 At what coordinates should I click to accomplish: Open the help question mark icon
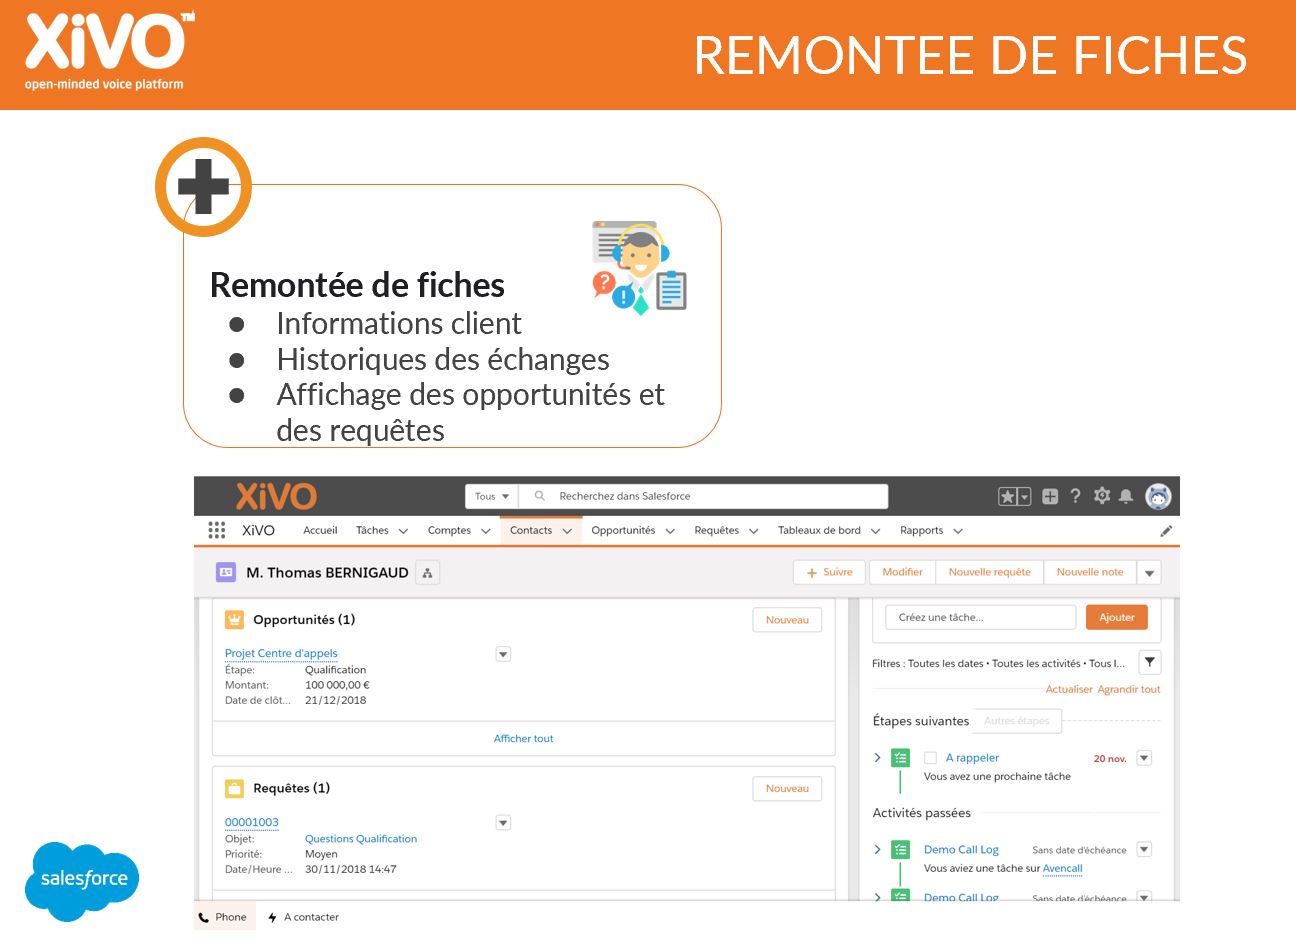tap(1076, 496)
